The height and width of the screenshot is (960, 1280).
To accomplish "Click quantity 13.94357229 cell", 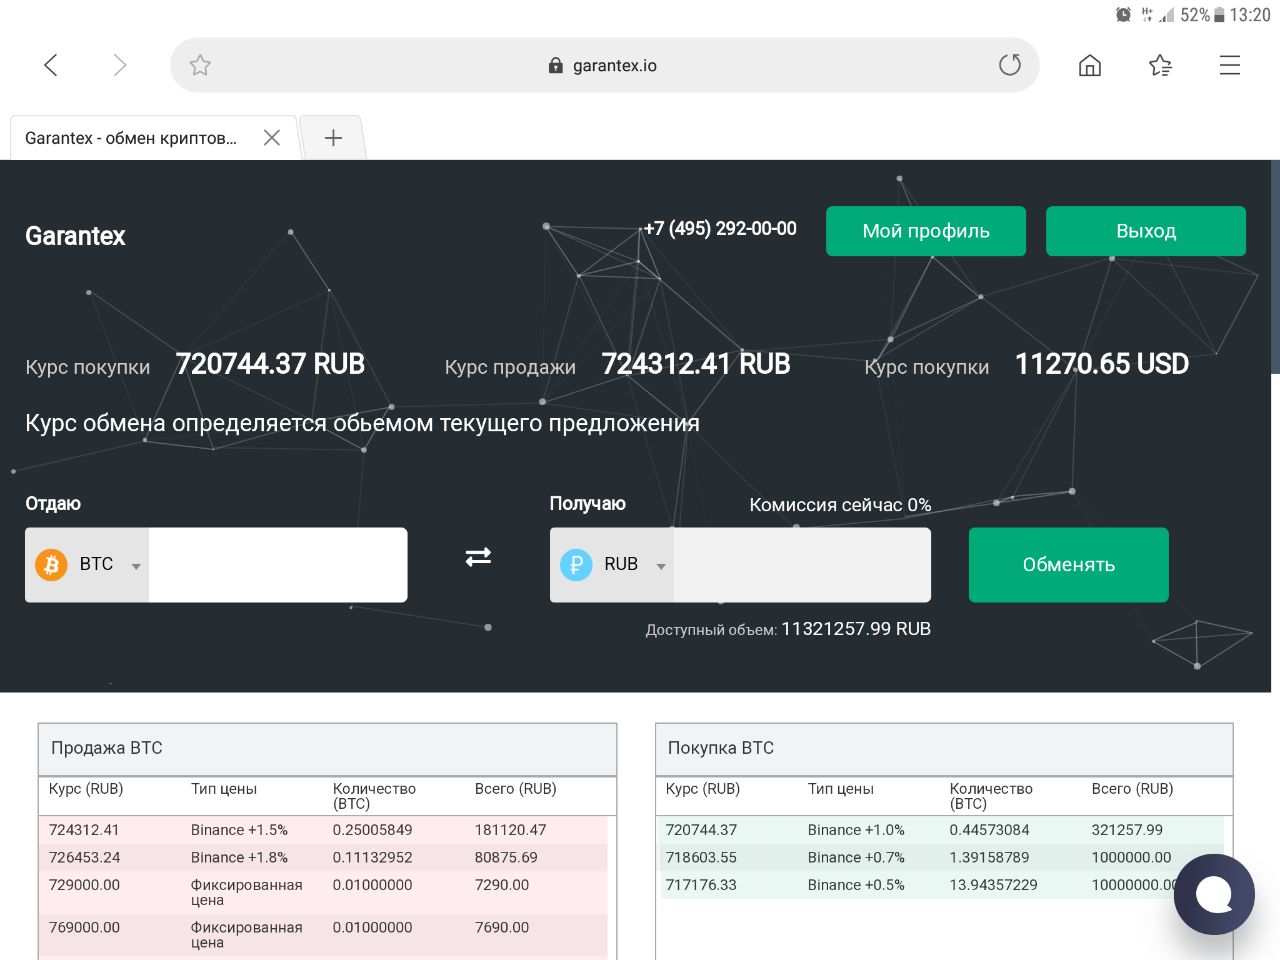I will 993,885.
